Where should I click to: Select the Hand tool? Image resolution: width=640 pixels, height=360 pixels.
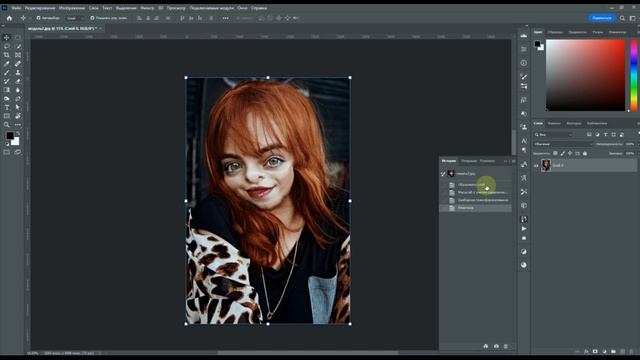18,116
